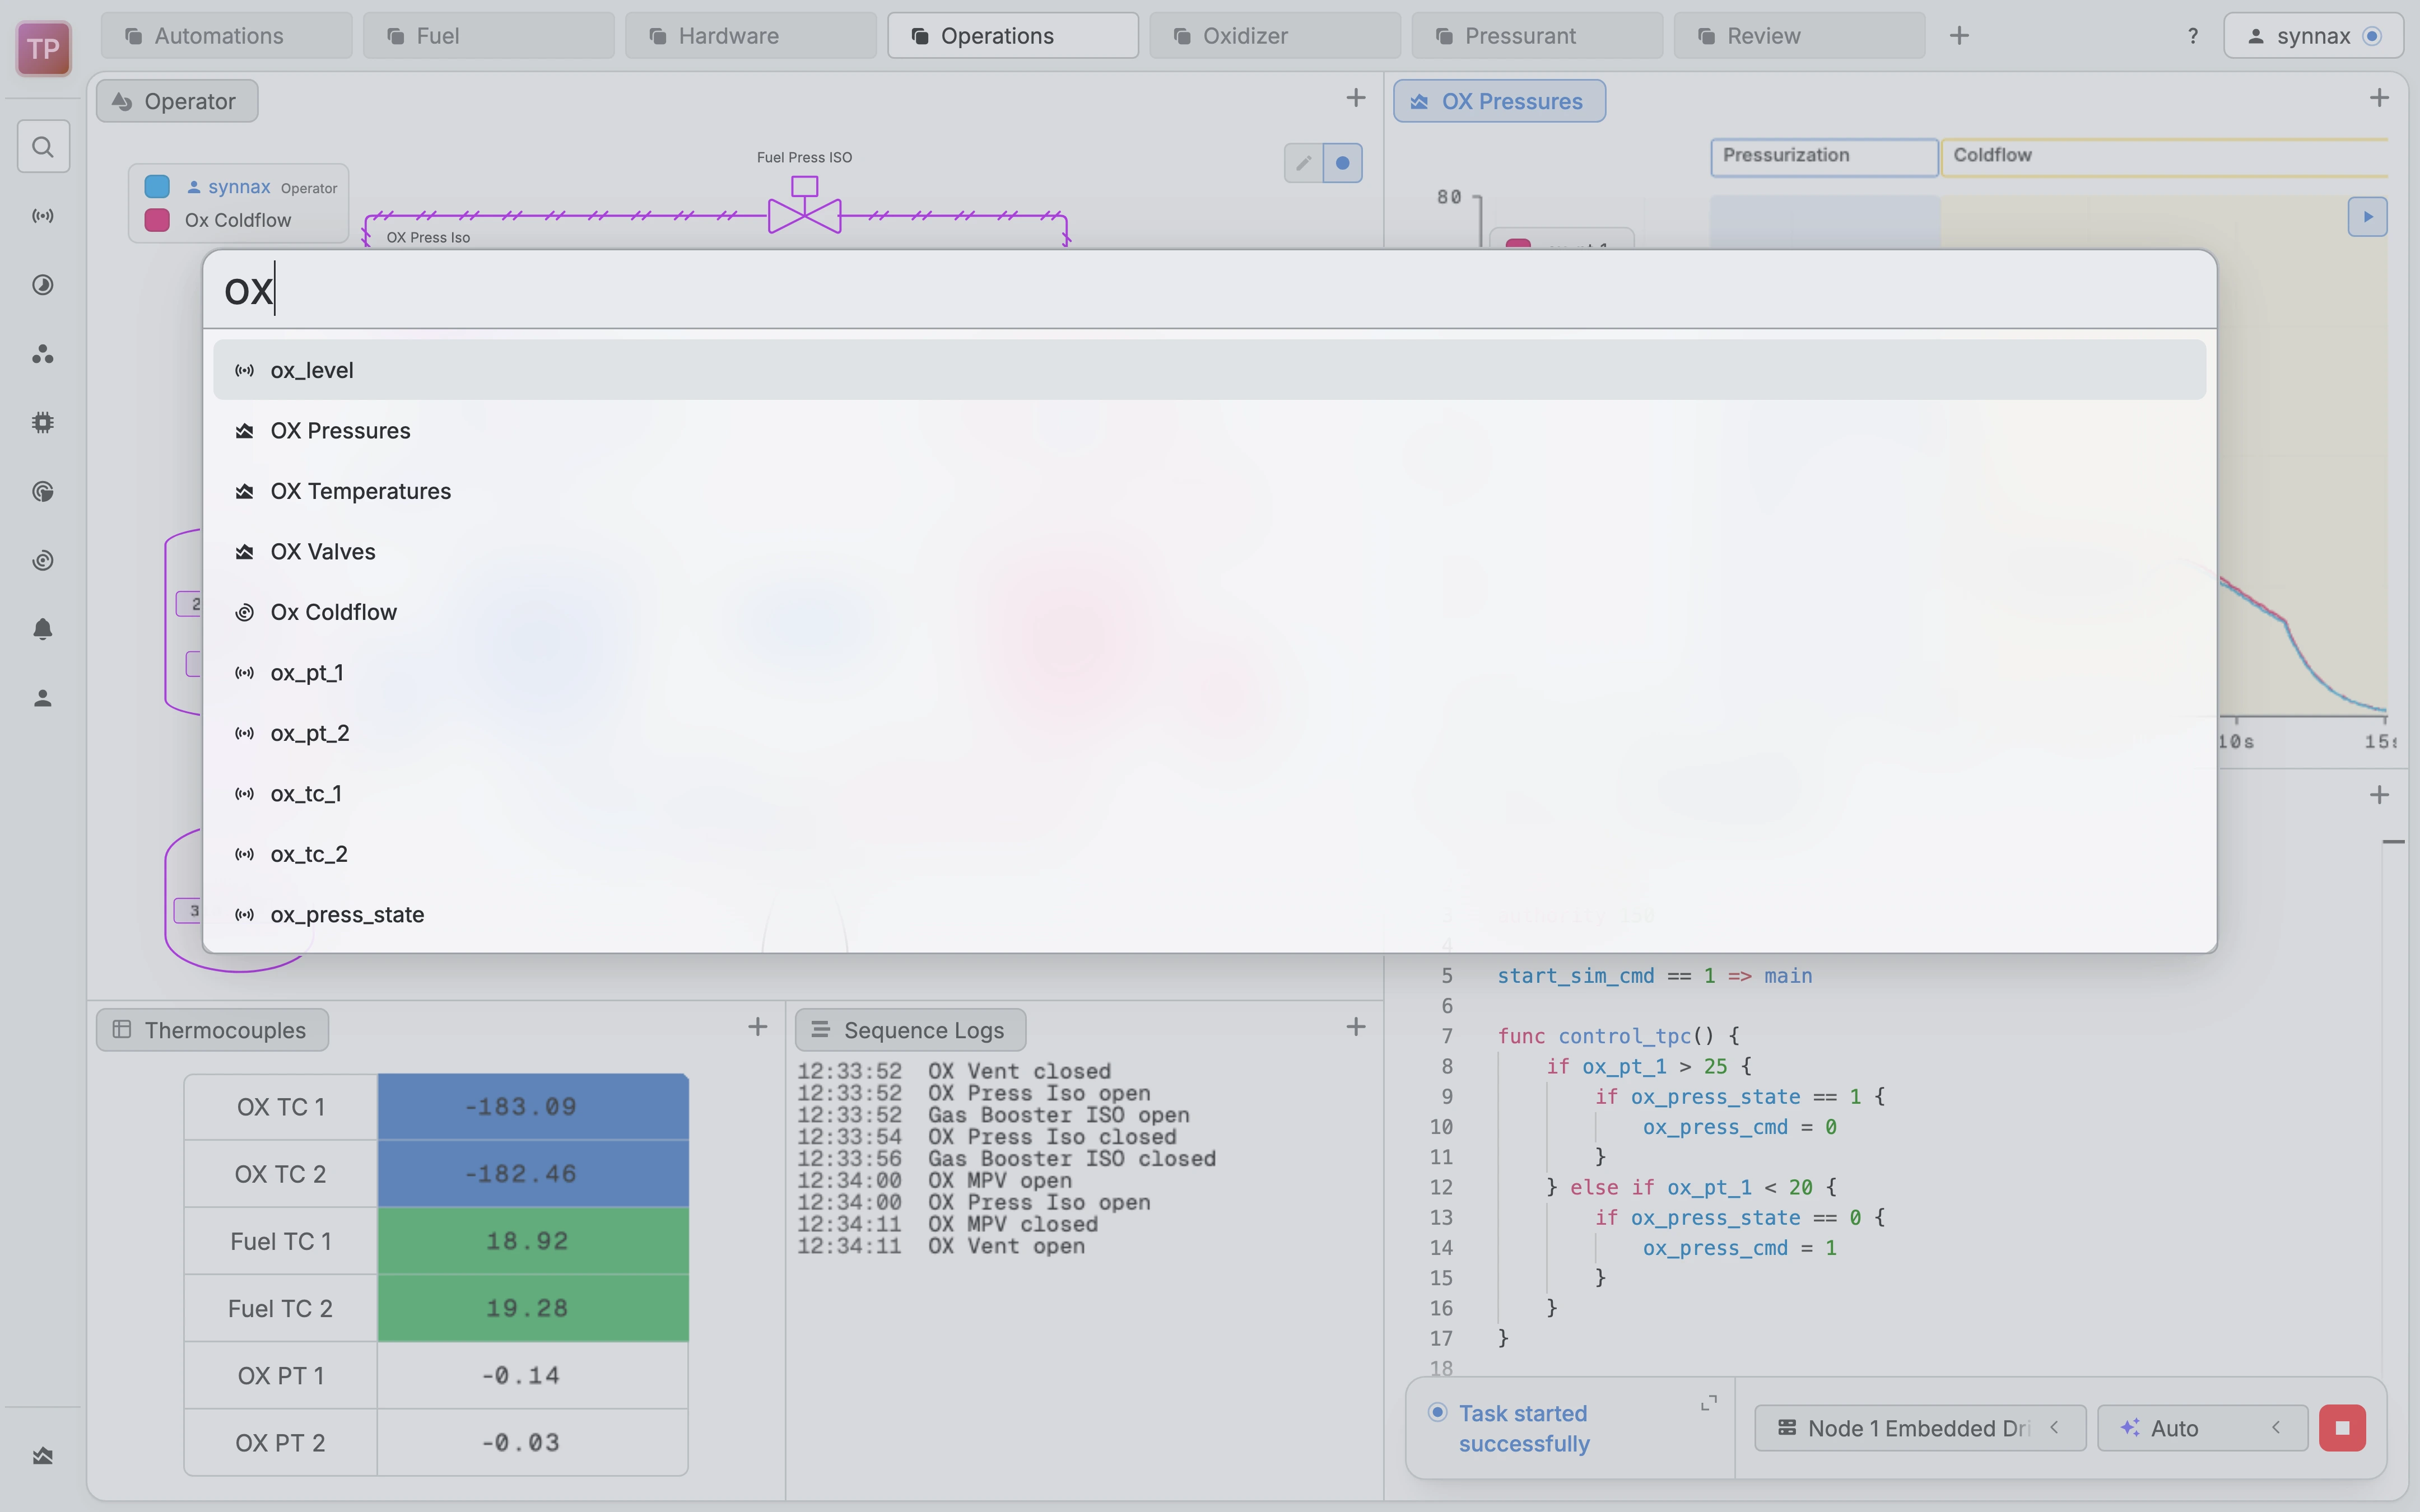Select OX Valves search result
Viewport: 2420px width, 1512px height.
click(x=1209, y=552)
